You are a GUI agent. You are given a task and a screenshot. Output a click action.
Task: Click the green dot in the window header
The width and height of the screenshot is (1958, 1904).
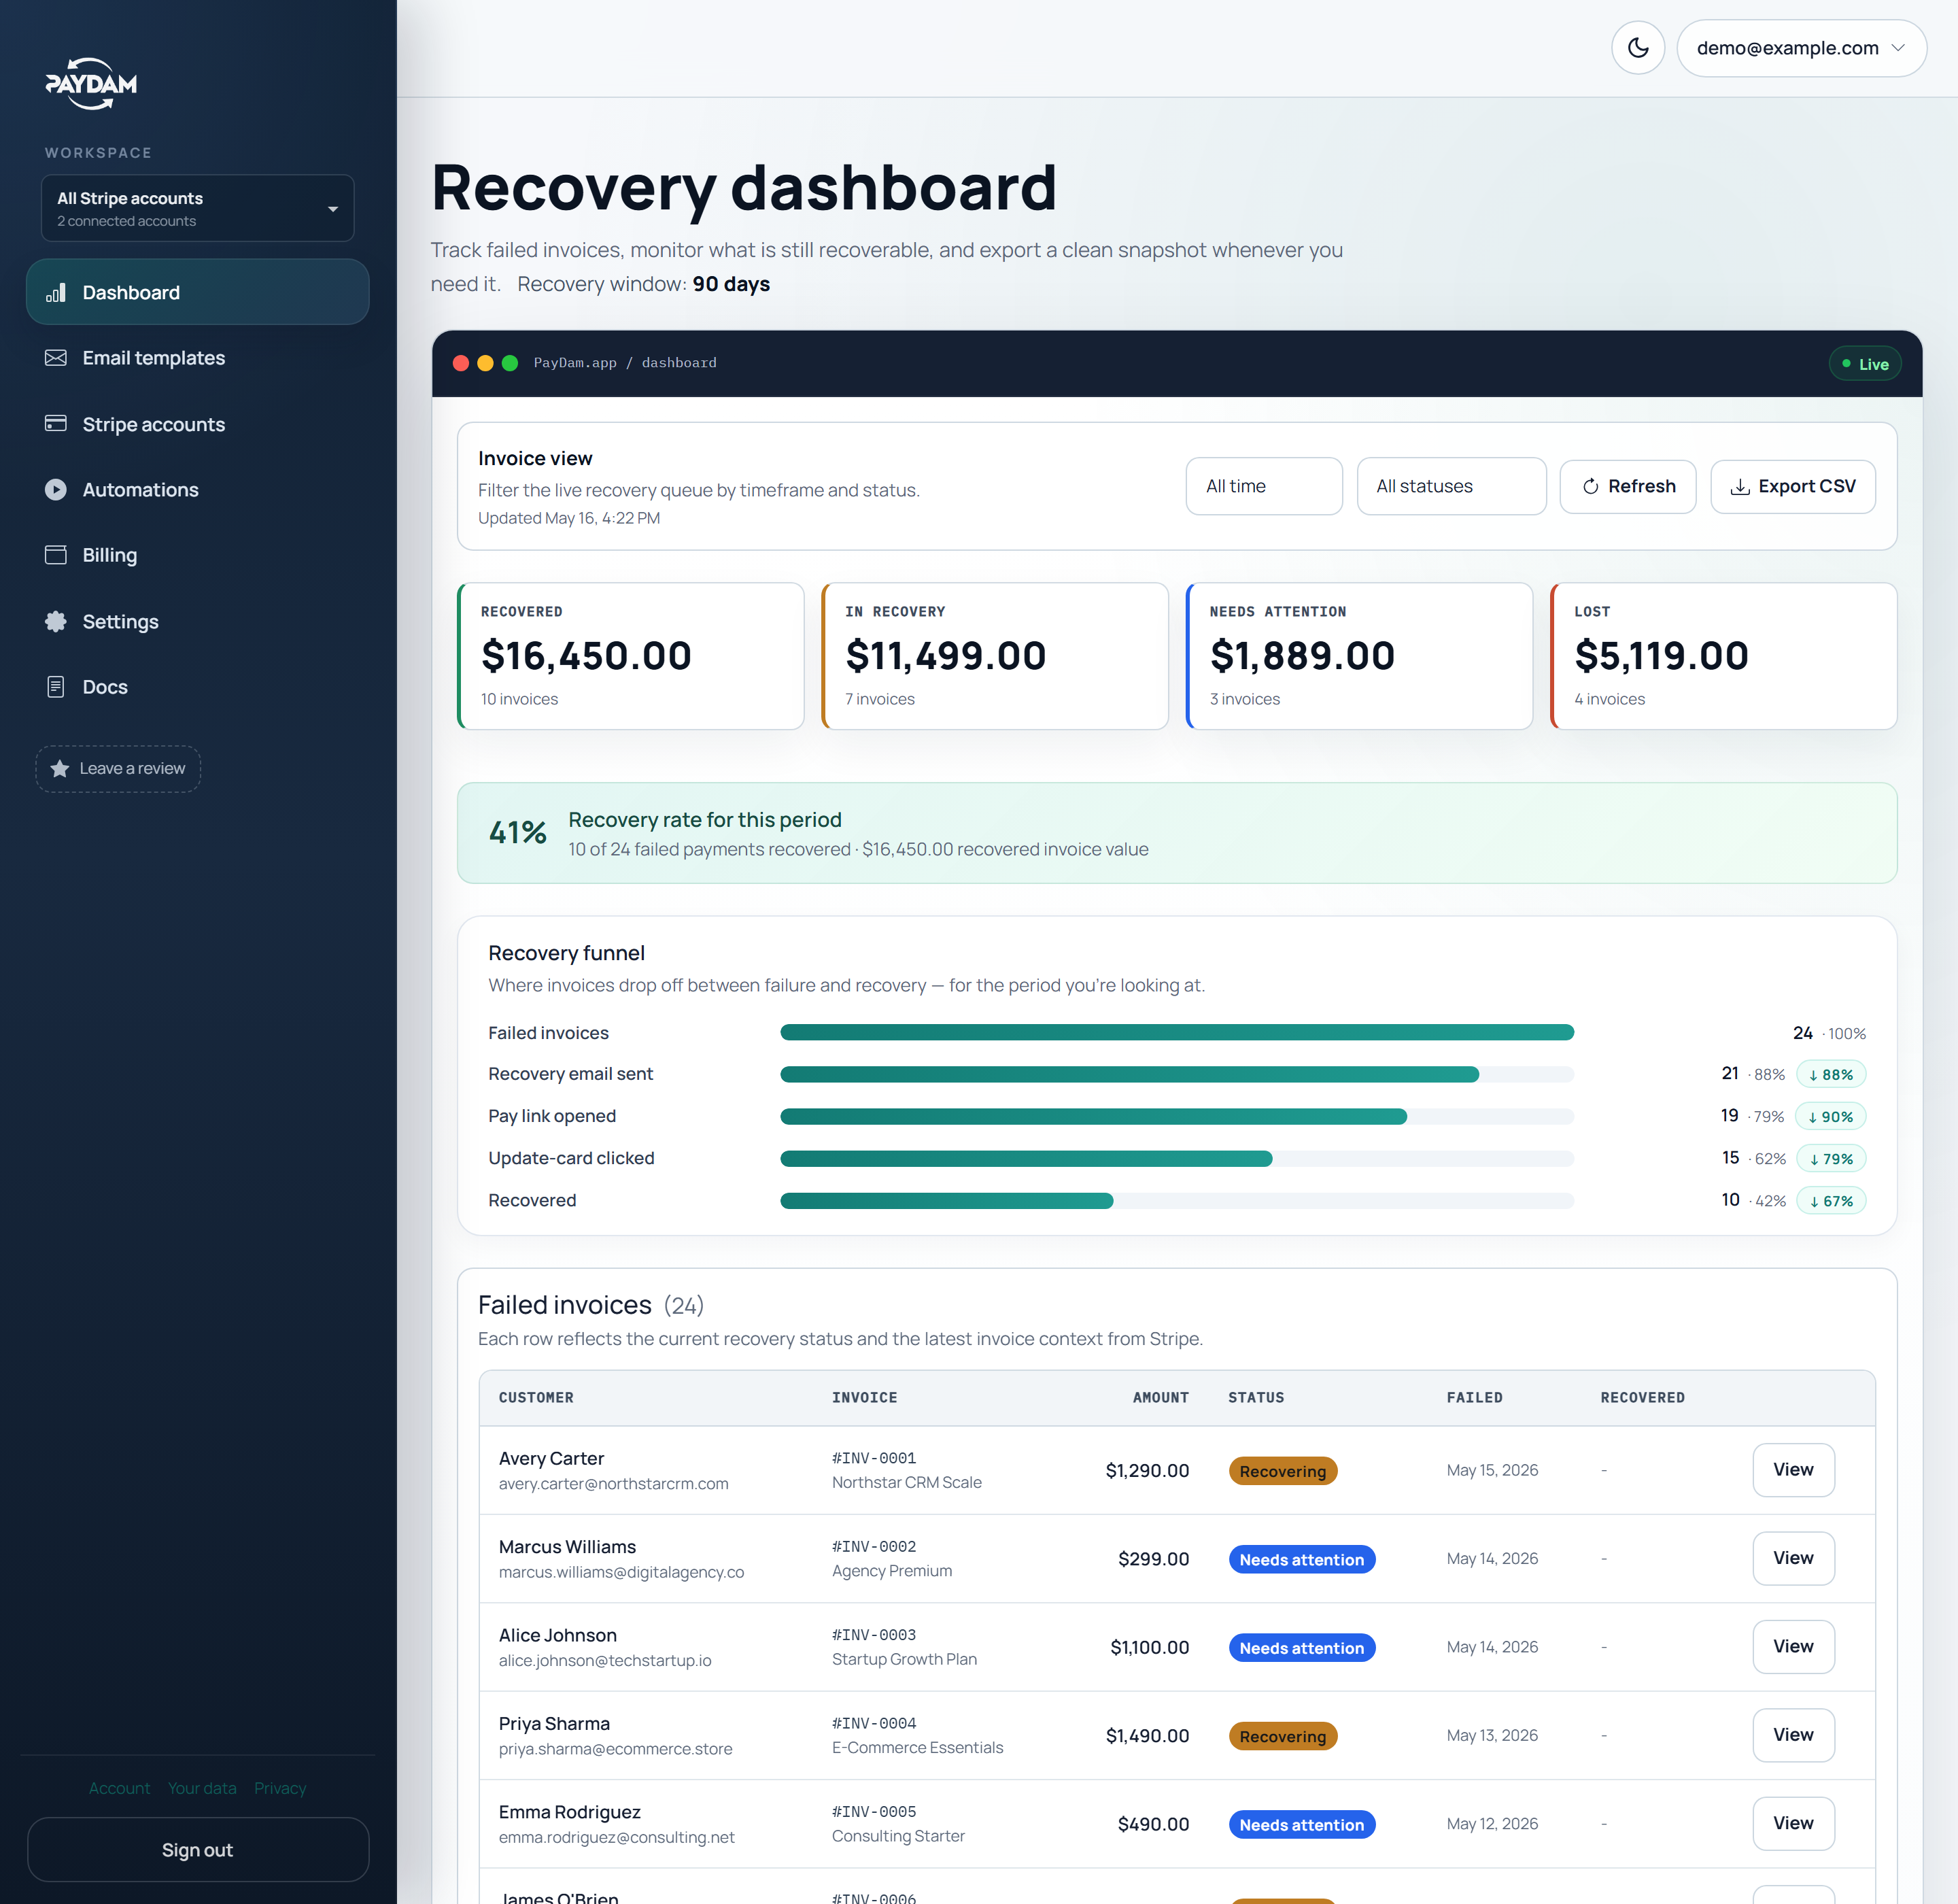click(510, 363)
